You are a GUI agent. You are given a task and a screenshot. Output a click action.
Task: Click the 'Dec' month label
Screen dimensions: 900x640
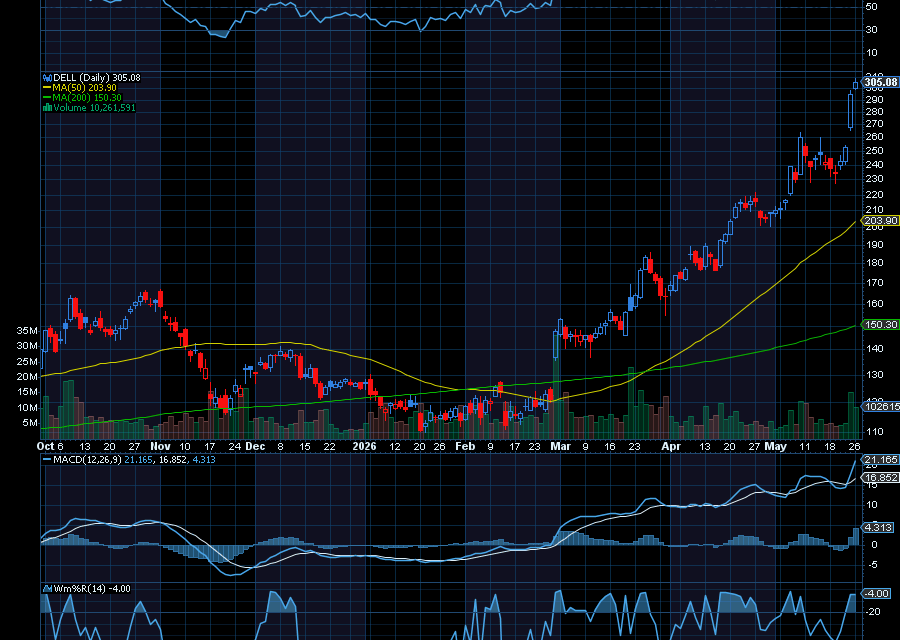[x=255, y=447]
